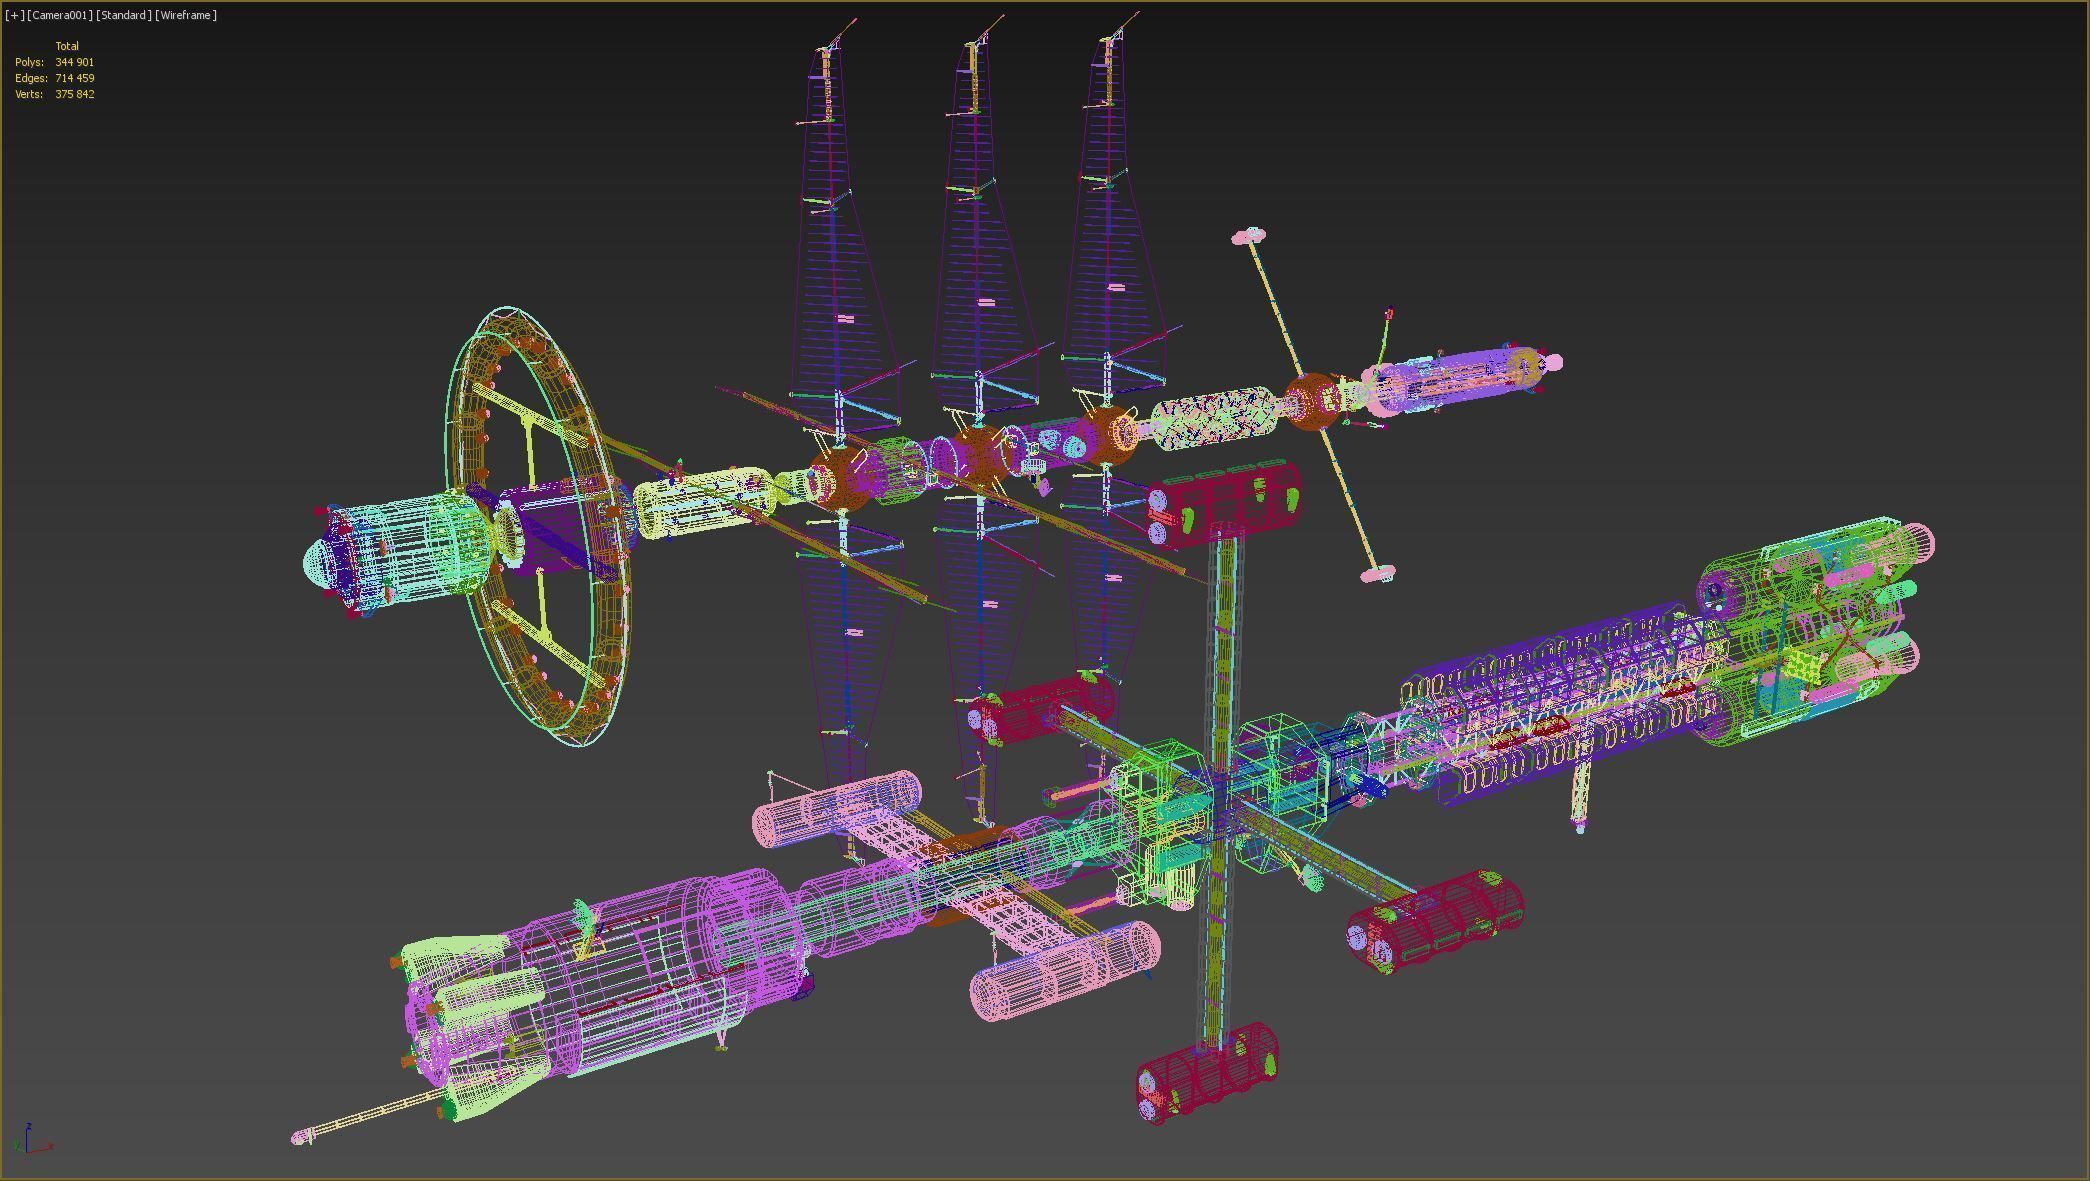Click the Verts count 375 842
The image size is (2090, 1181).
75,94
